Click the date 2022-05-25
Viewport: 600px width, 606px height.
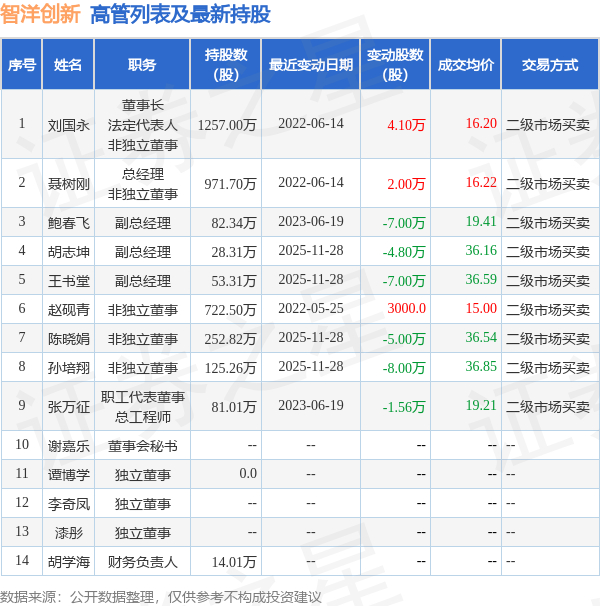[x=311, y=308]
